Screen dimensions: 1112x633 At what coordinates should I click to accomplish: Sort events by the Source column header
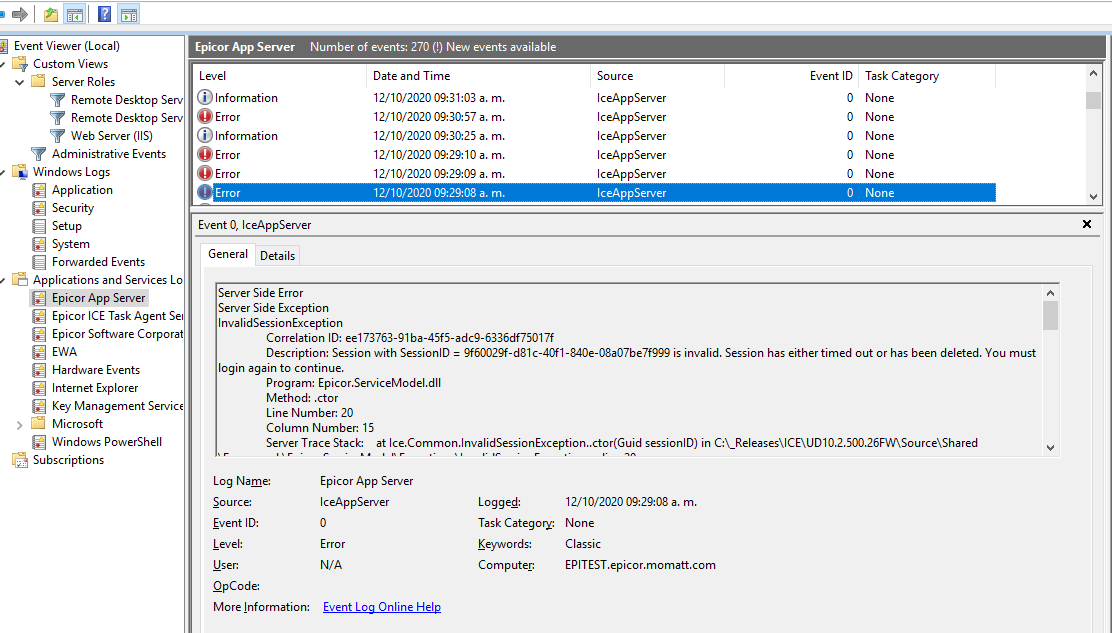tap(657, 76)
